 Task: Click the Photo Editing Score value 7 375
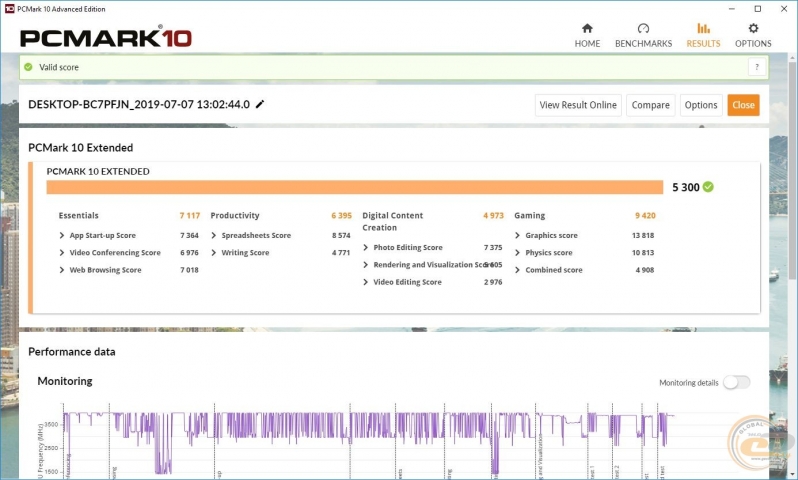coord(493,247)
